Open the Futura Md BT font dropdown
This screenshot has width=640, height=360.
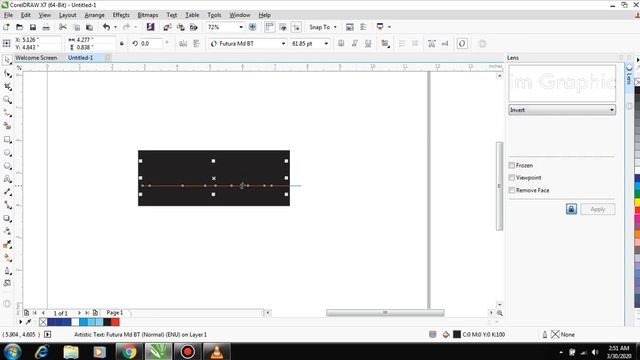283,44
